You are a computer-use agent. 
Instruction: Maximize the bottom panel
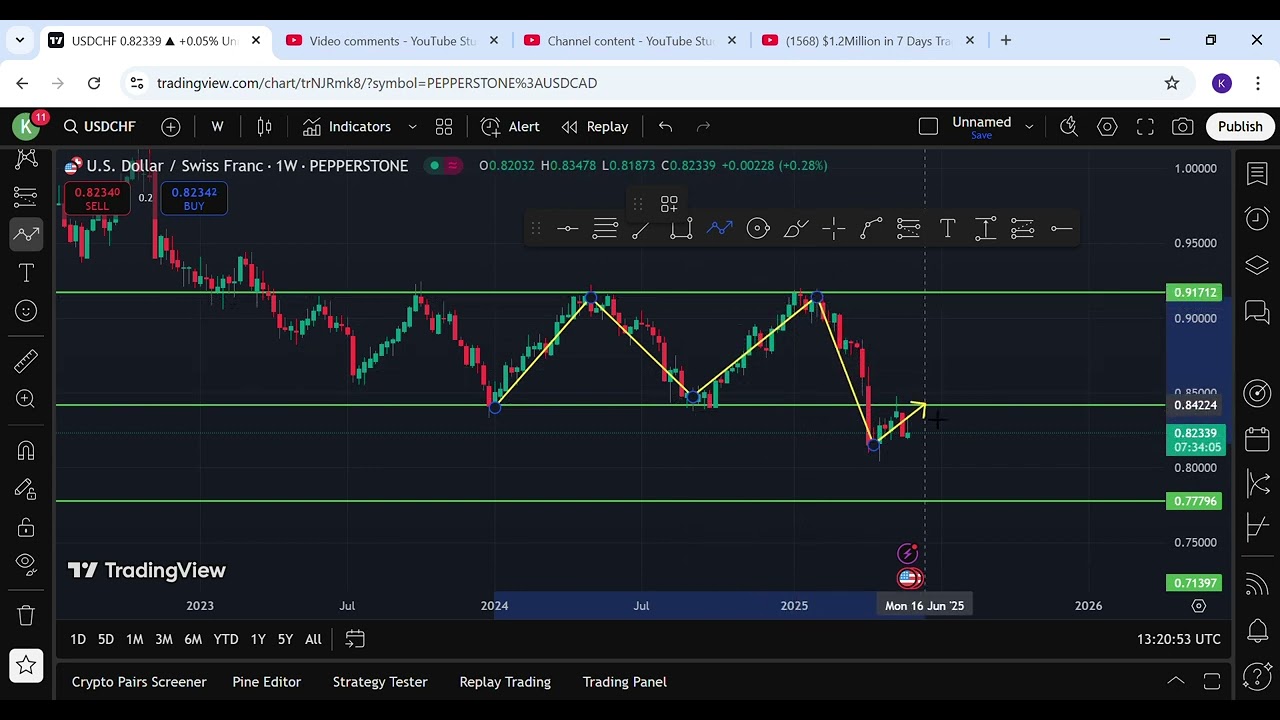point(1212,682)
